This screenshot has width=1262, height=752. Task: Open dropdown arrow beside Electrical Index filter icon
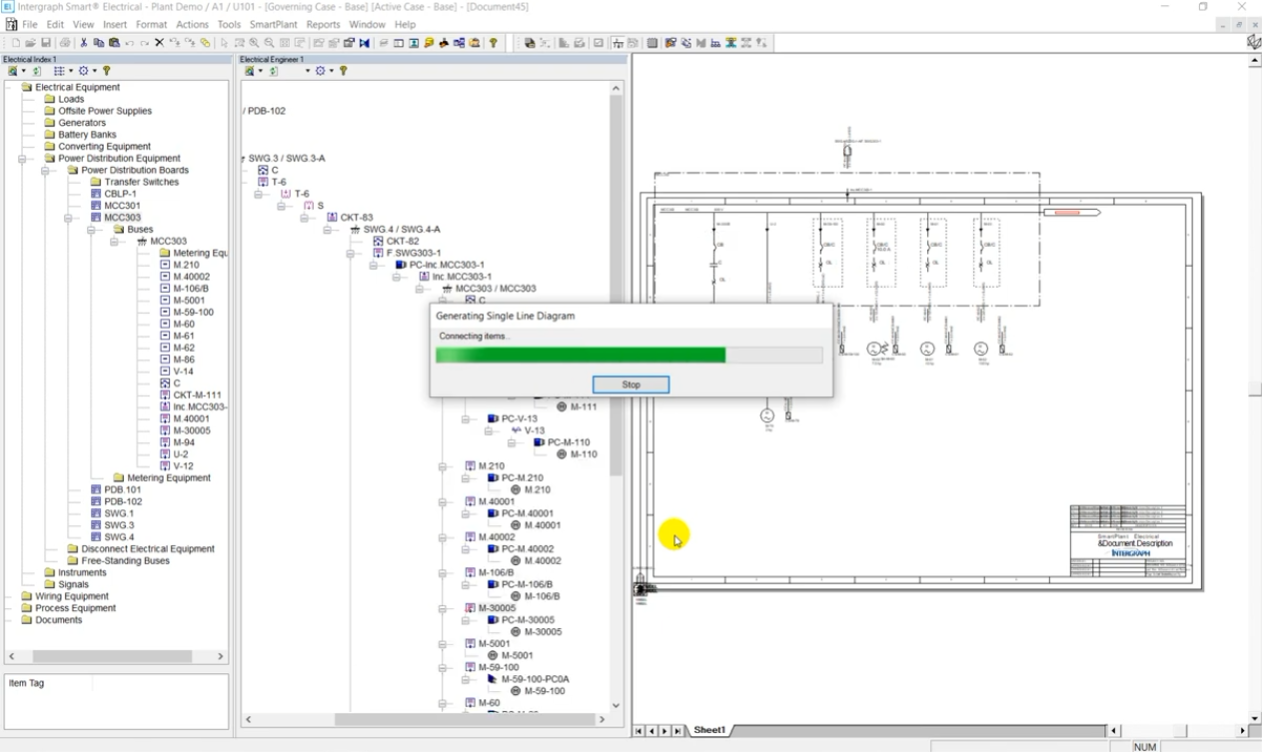pyautogui.click(x=24, y=71)
